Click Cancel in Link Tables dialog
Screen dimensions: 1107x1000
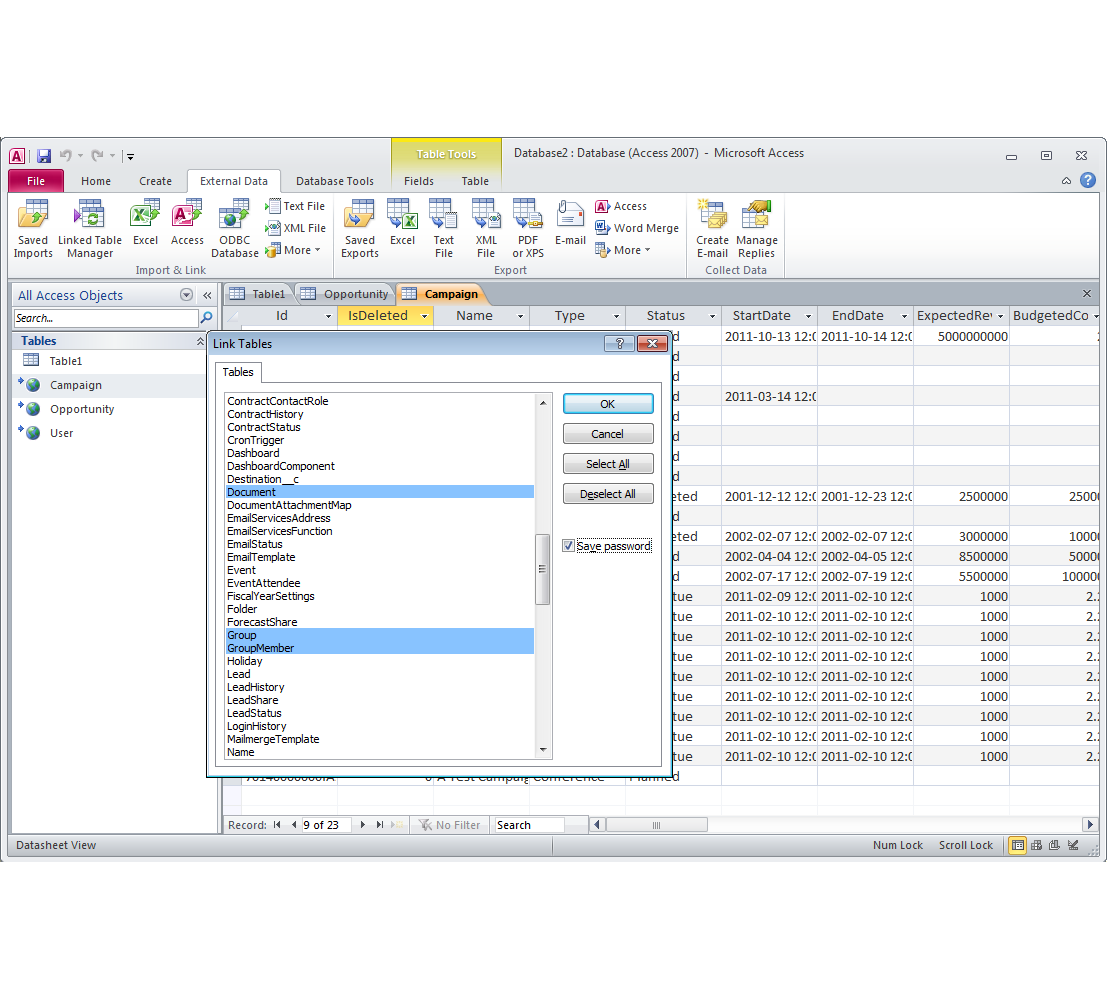click(608, 434)
